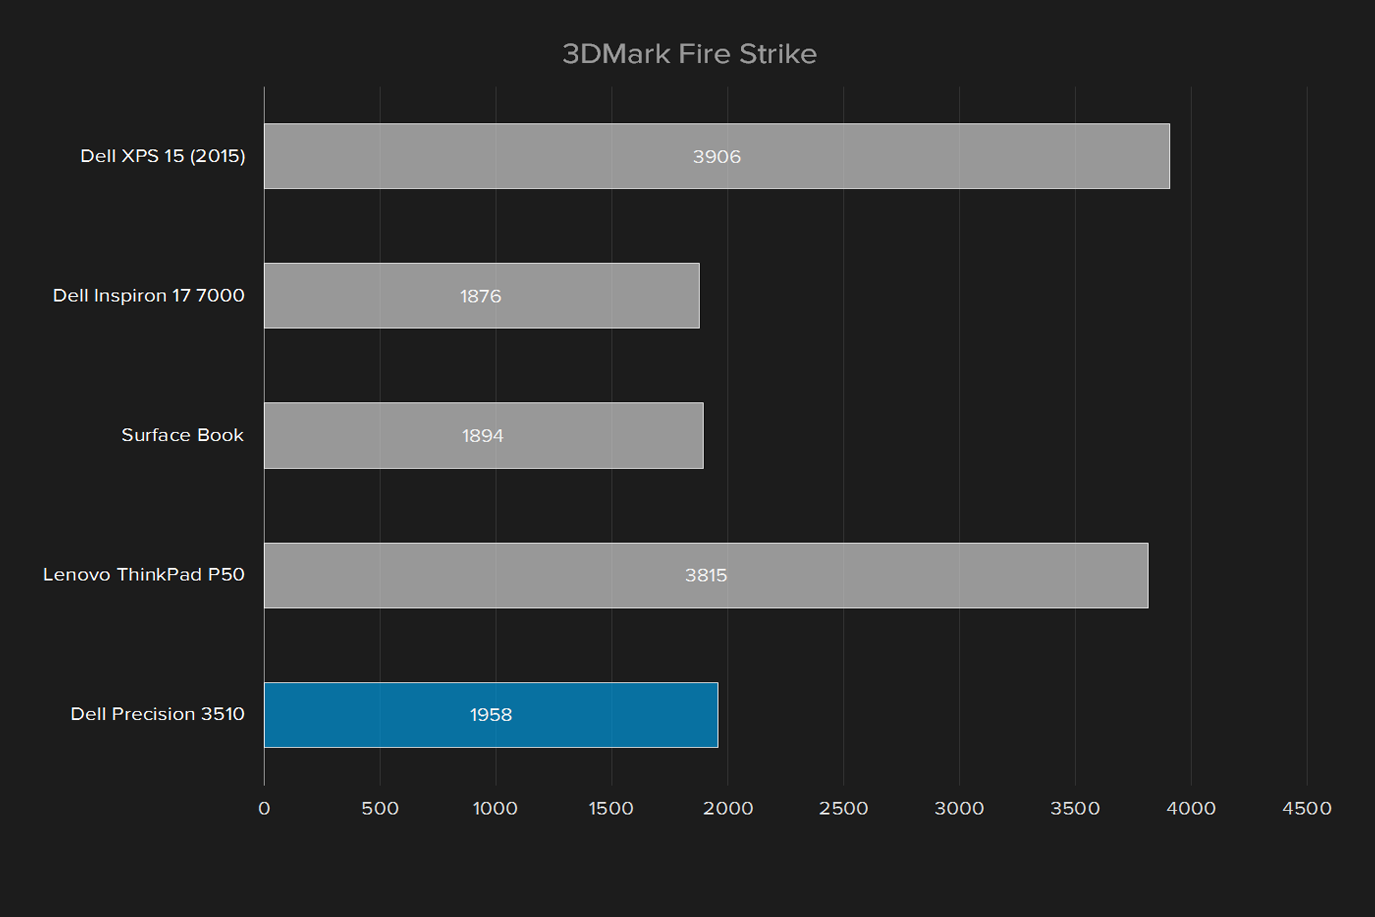
Task: Select the Dell Precision 3510 label
Action: point(158,714)
